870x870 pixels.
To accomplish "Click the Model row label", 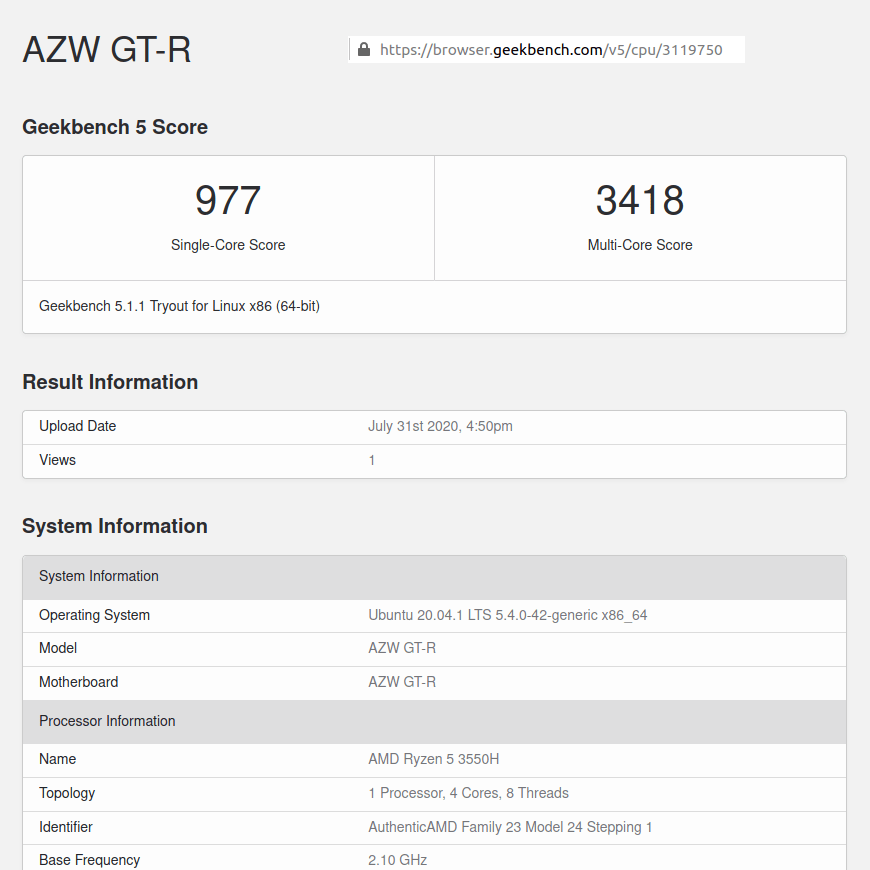I will pos(58,648).
